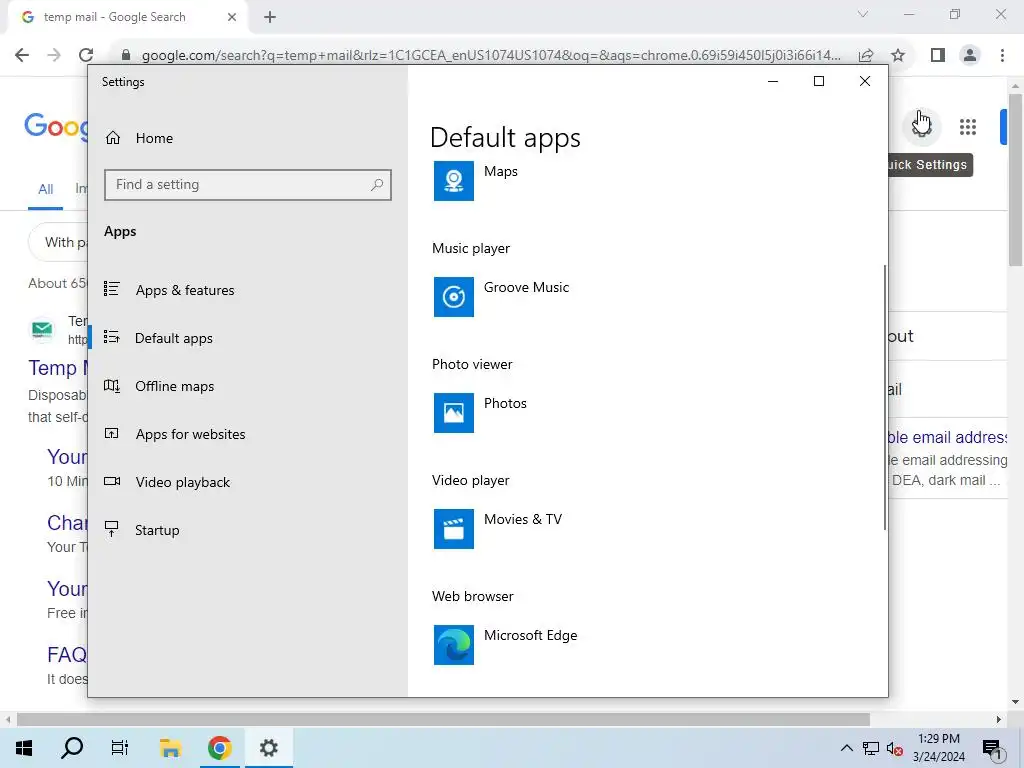Click the Find a setting search box
Viewport: 1024px width, 768px height.
pyautogui.click(x=248, y=185)
